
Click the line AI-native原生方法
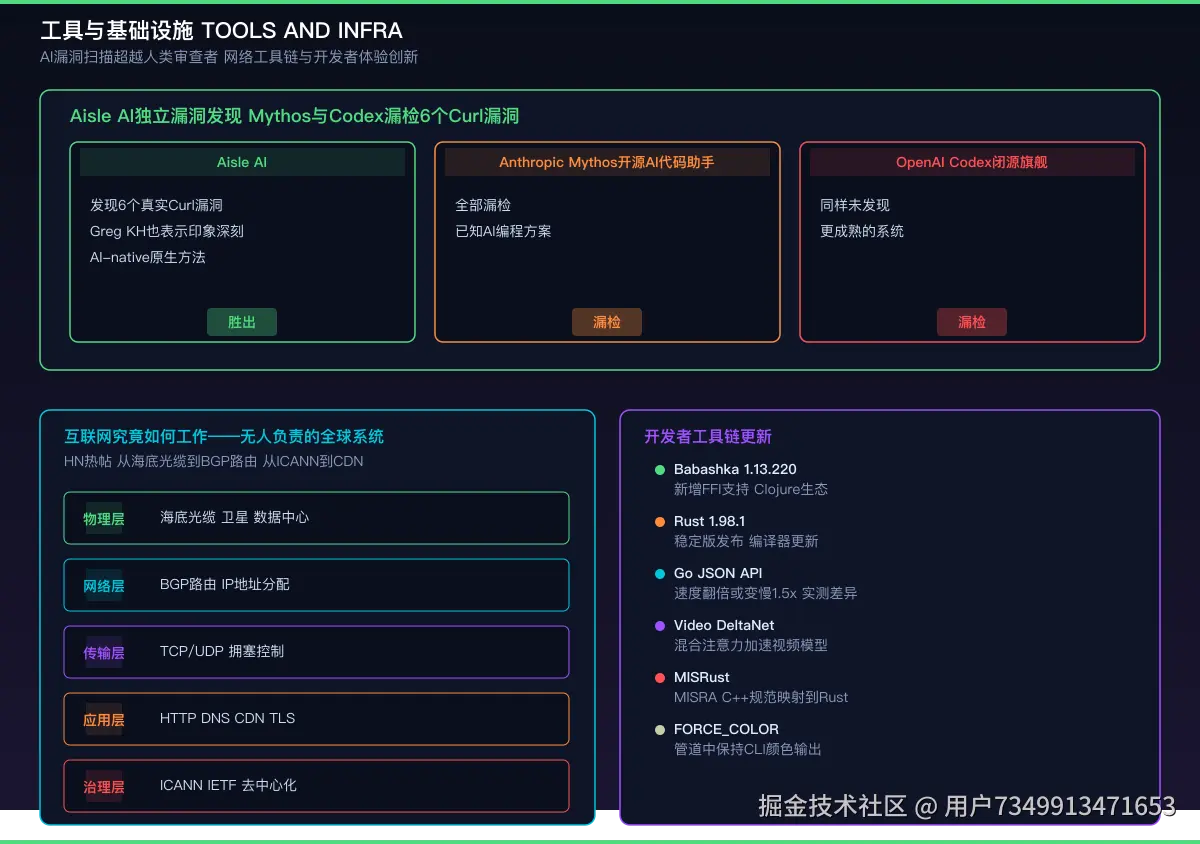pos(148,257)
